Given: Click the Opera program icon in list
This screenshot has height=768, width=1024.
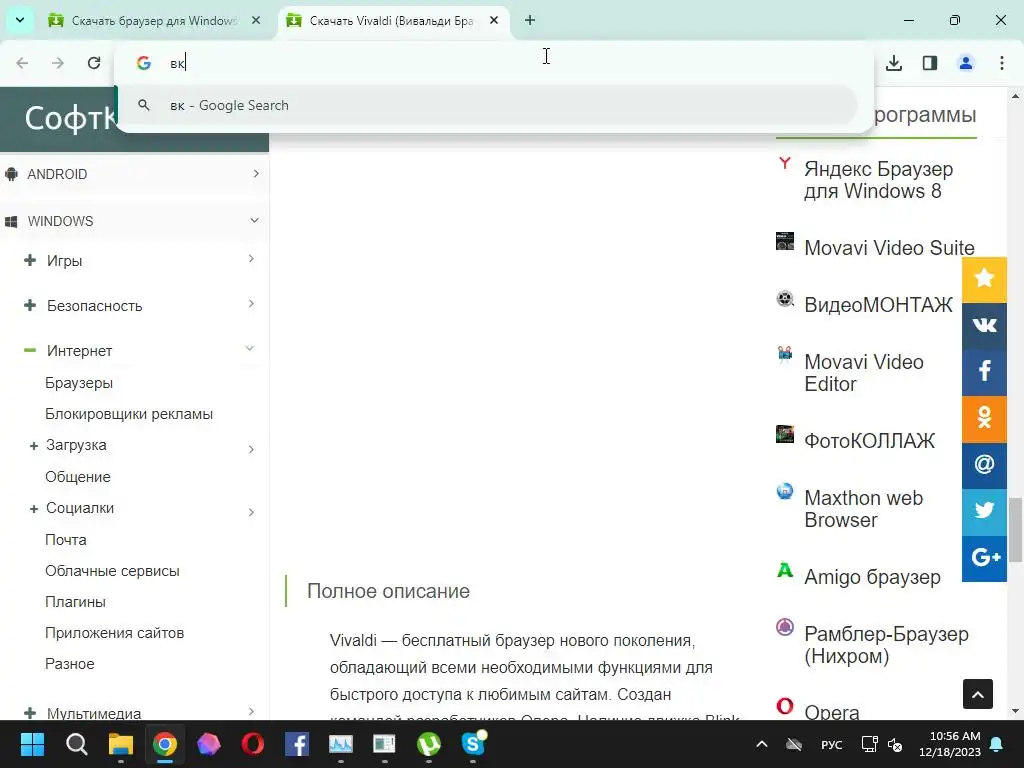Looking at the screenshot, I should point(785,706).
